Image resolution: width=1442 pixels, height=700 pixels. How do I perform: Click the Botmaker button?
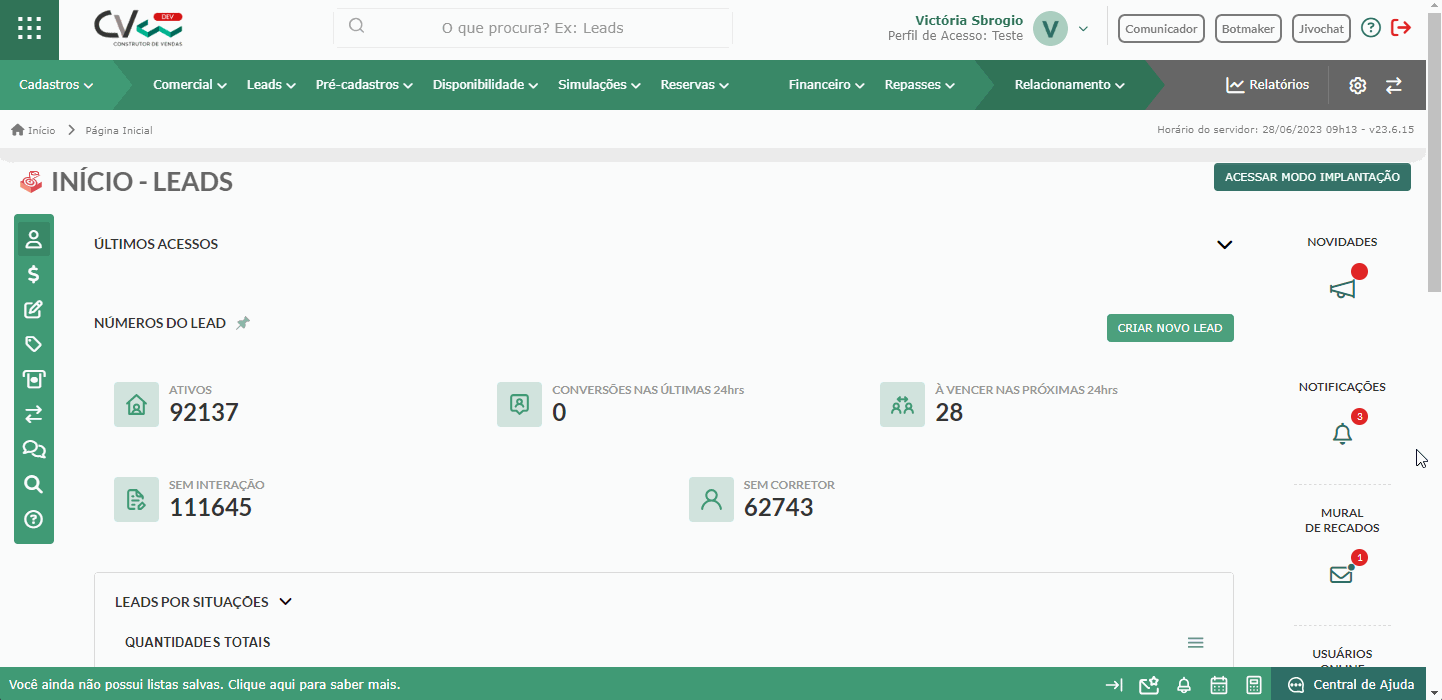click(x=1248, y=29)
